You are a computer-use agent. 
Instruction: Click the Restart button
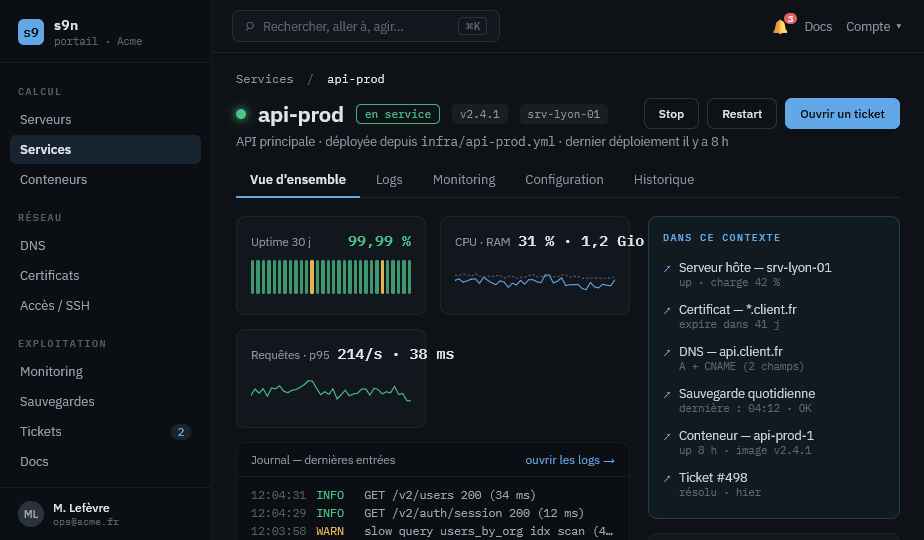(x=742, y=114)
